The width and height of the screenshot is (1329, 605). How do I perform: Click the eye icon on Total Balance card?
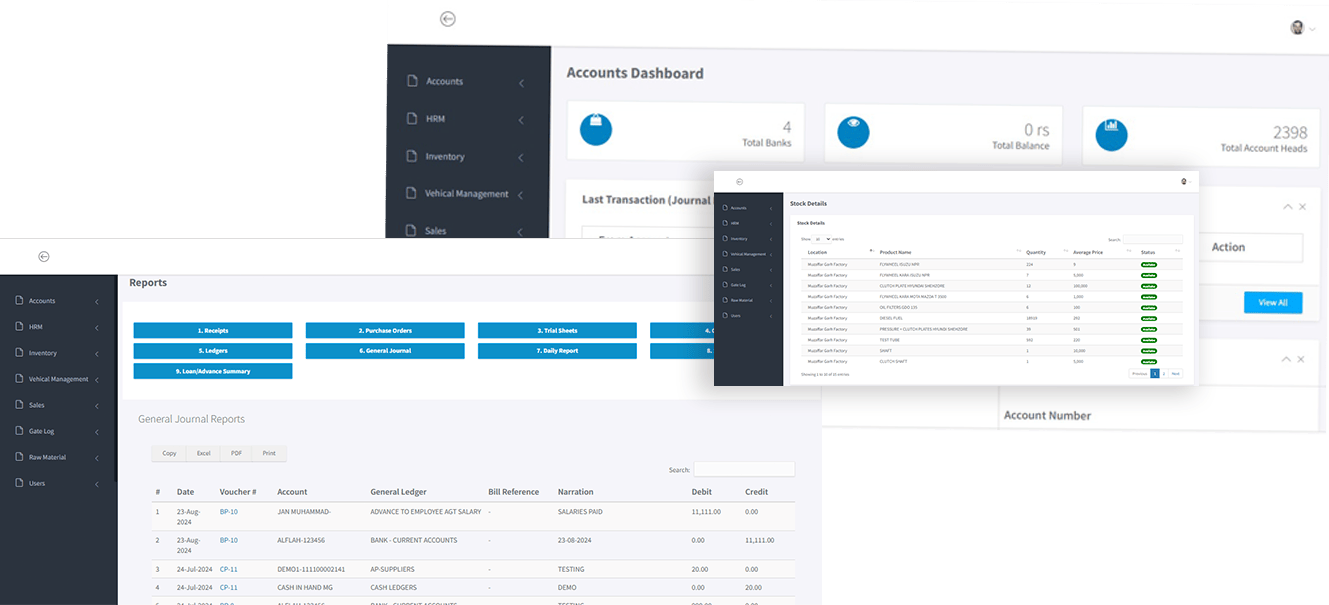[x=853, y=131]
